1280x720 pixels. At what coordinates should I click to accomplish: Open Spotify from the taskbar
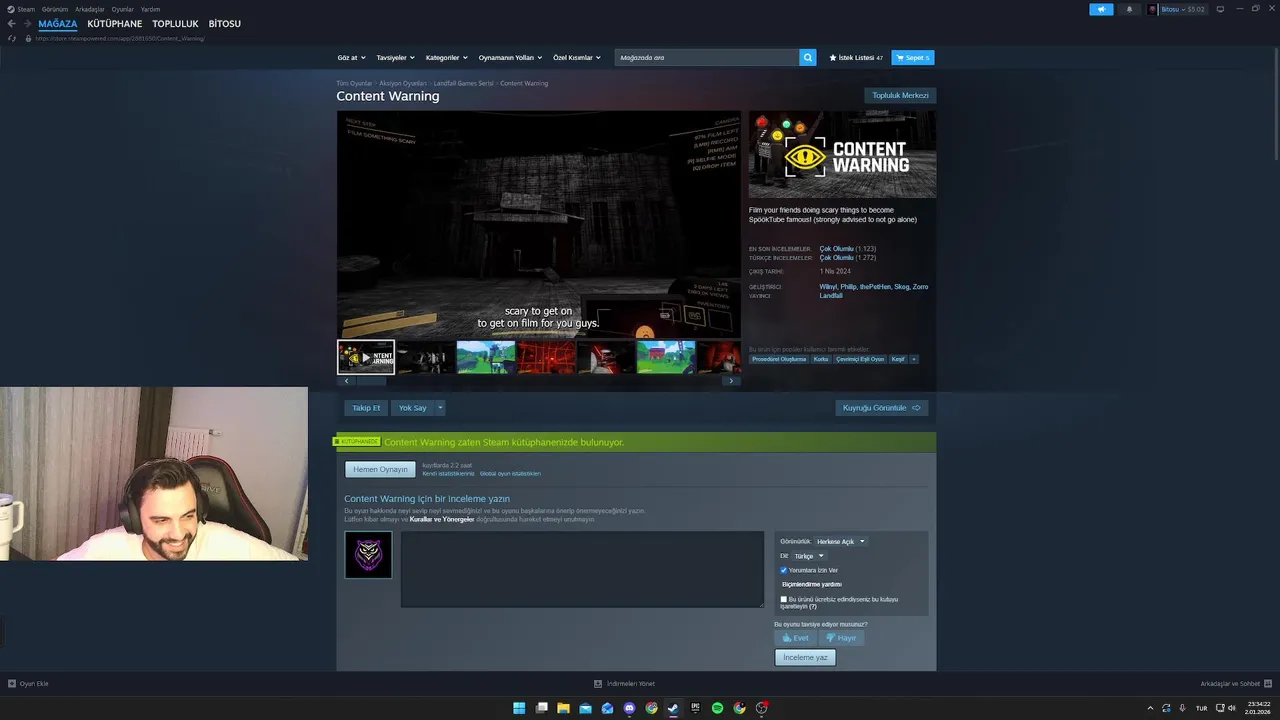[x=717, y=708]
